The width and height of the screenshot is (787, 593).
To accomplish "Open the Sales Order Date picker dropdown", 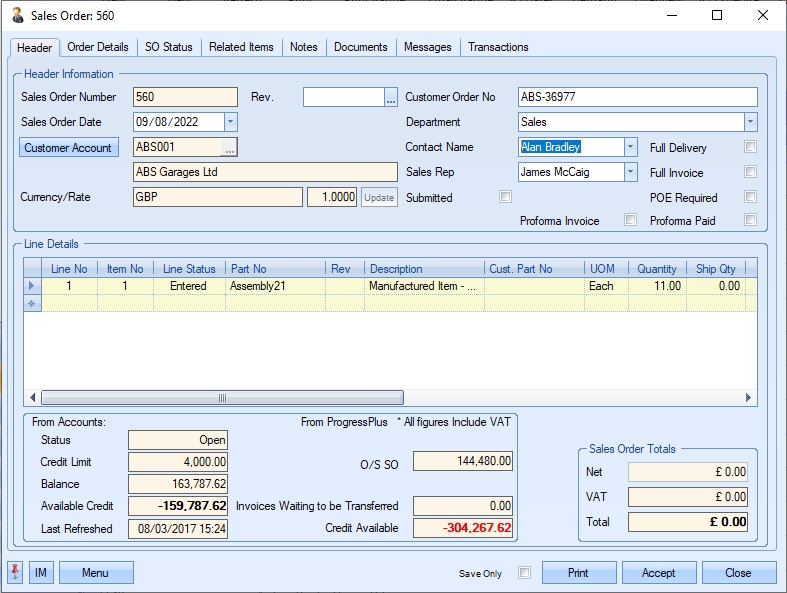I will 230,122.
